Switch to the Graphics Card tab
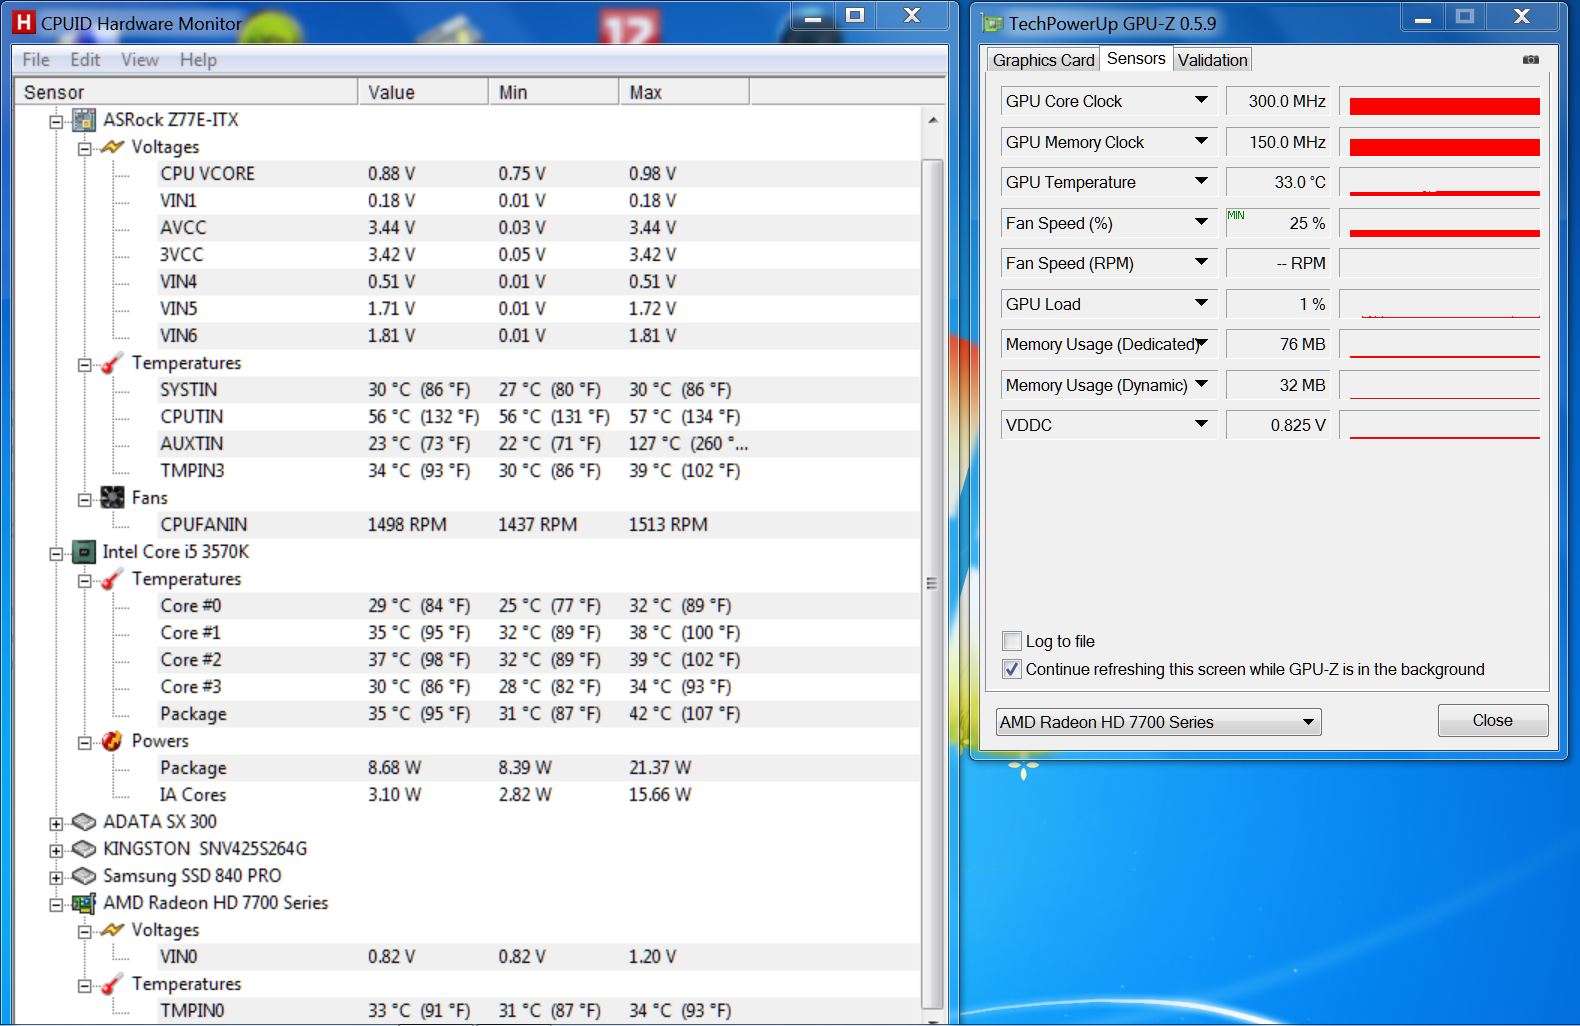This screenshot has height=1026, width=1580. 1043,60
